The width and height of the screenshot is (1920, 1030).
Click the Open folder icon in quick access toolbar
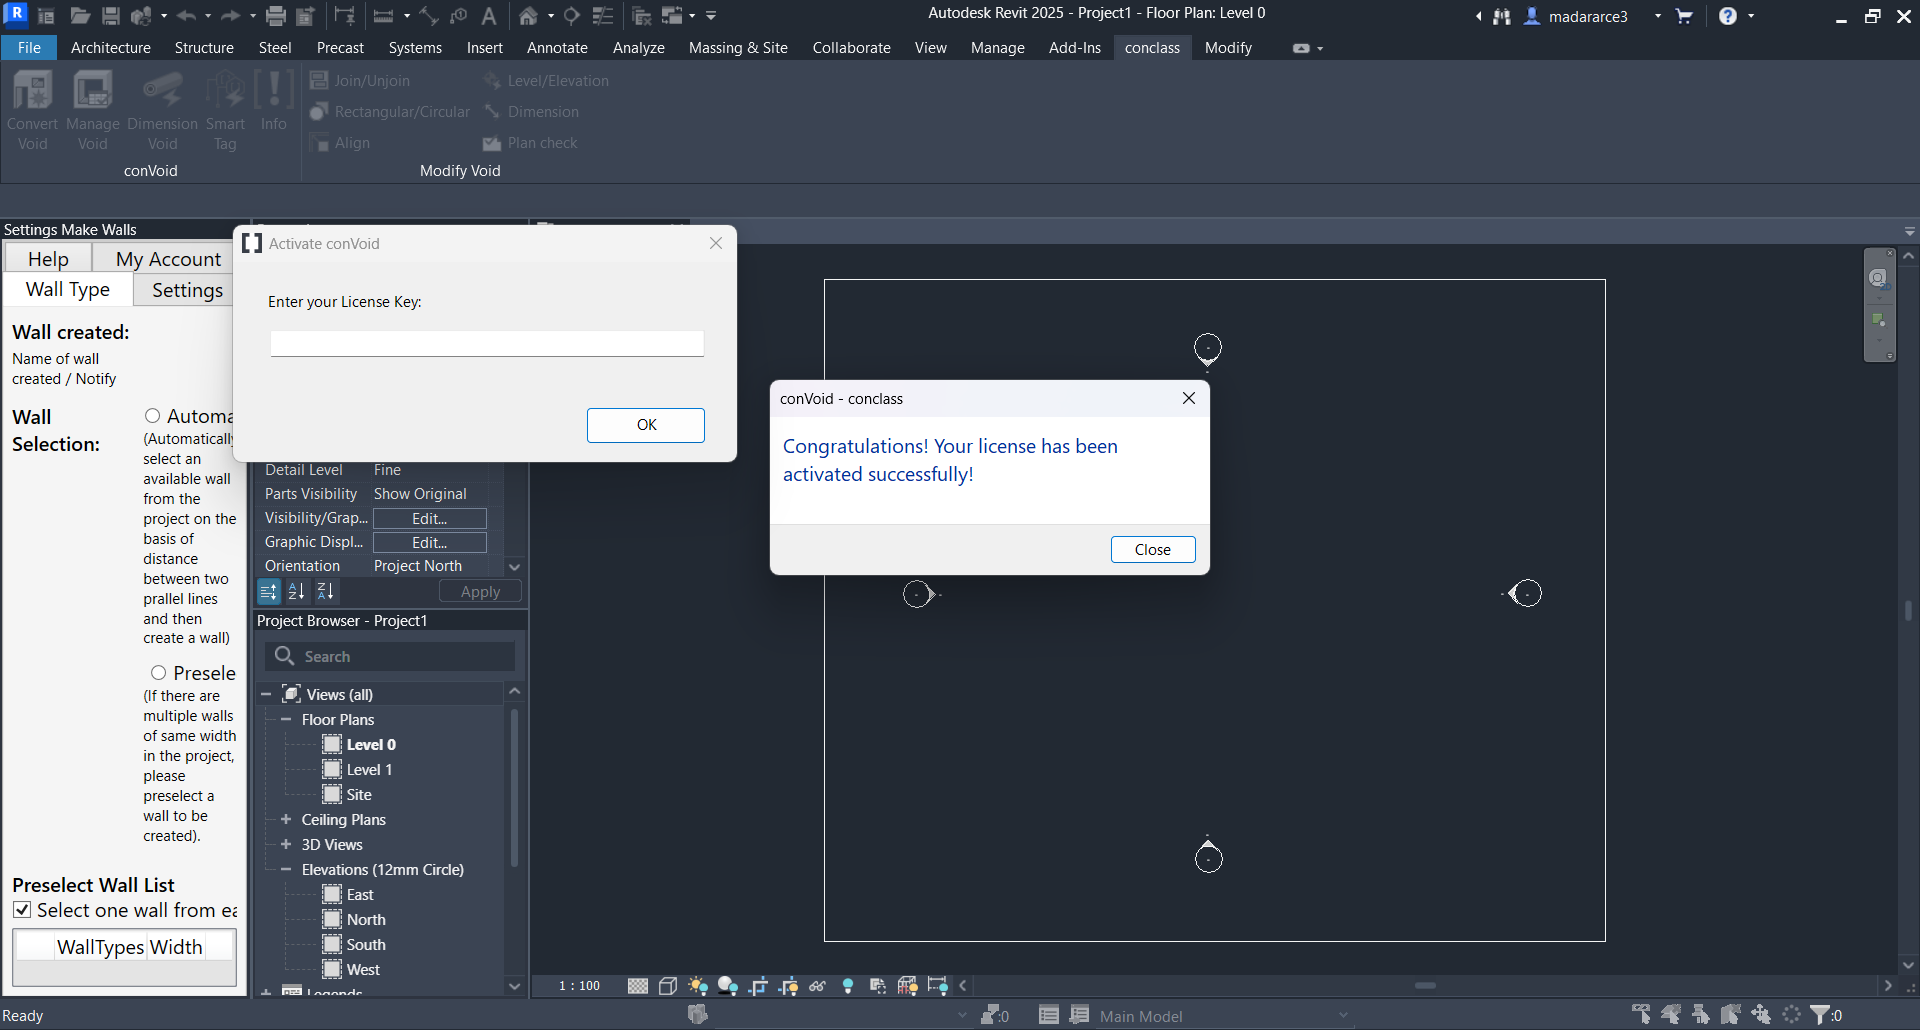(x=80, y=16)
